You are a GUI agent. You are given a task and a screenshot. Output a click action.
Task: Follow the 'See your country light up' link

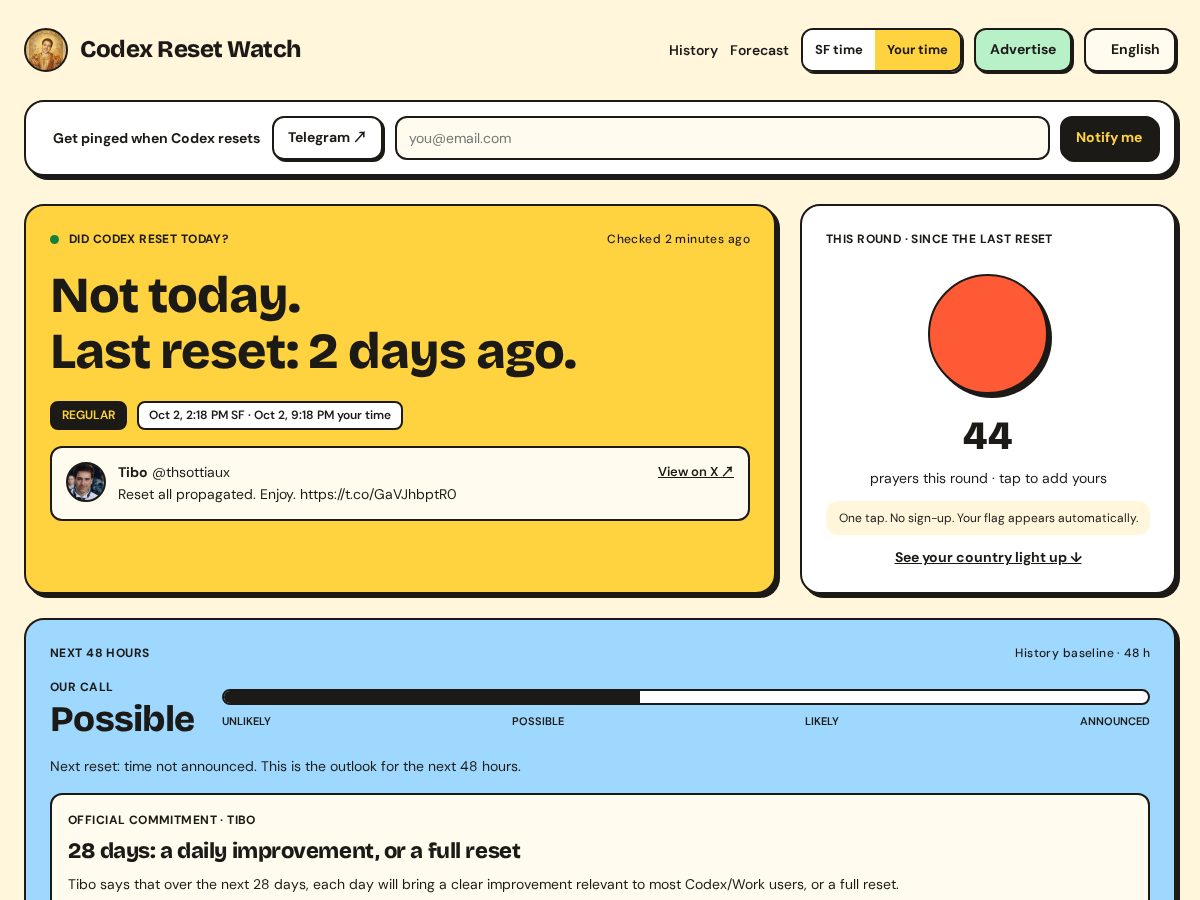[x=988, y=557]
